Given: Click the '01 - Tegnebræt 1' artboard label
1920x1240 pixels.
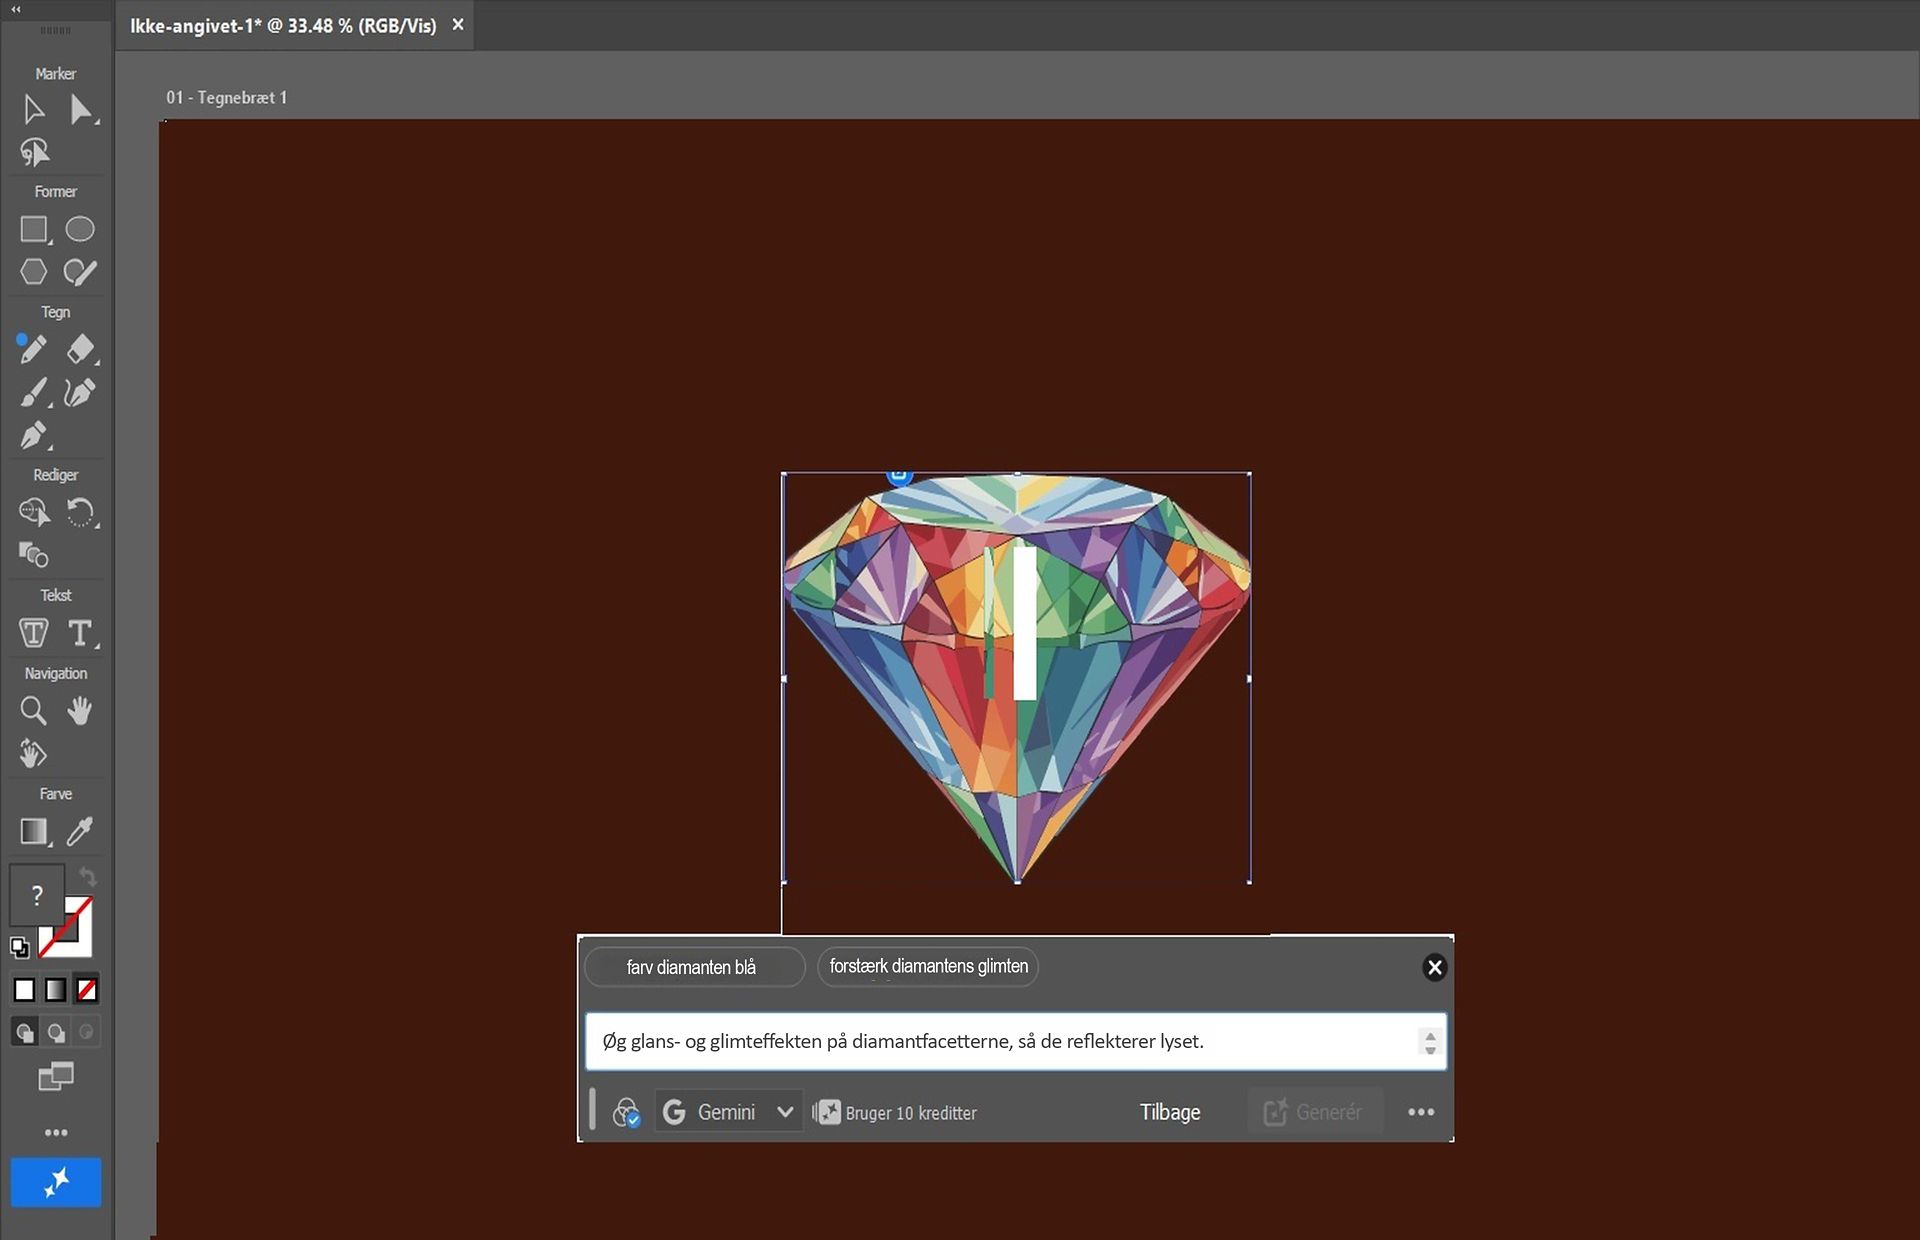Looking at the screenshot, I should [226, 98].
